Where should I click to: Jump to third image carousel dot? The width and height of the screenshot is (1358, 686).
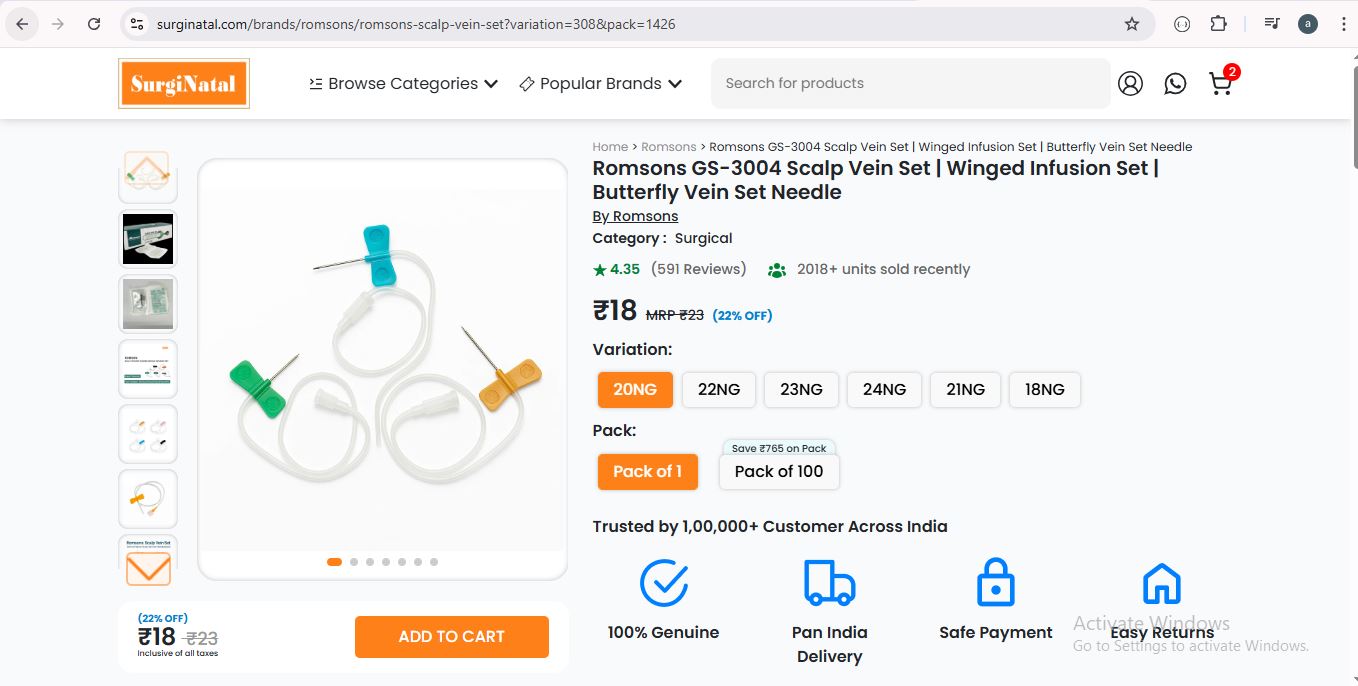370,562
